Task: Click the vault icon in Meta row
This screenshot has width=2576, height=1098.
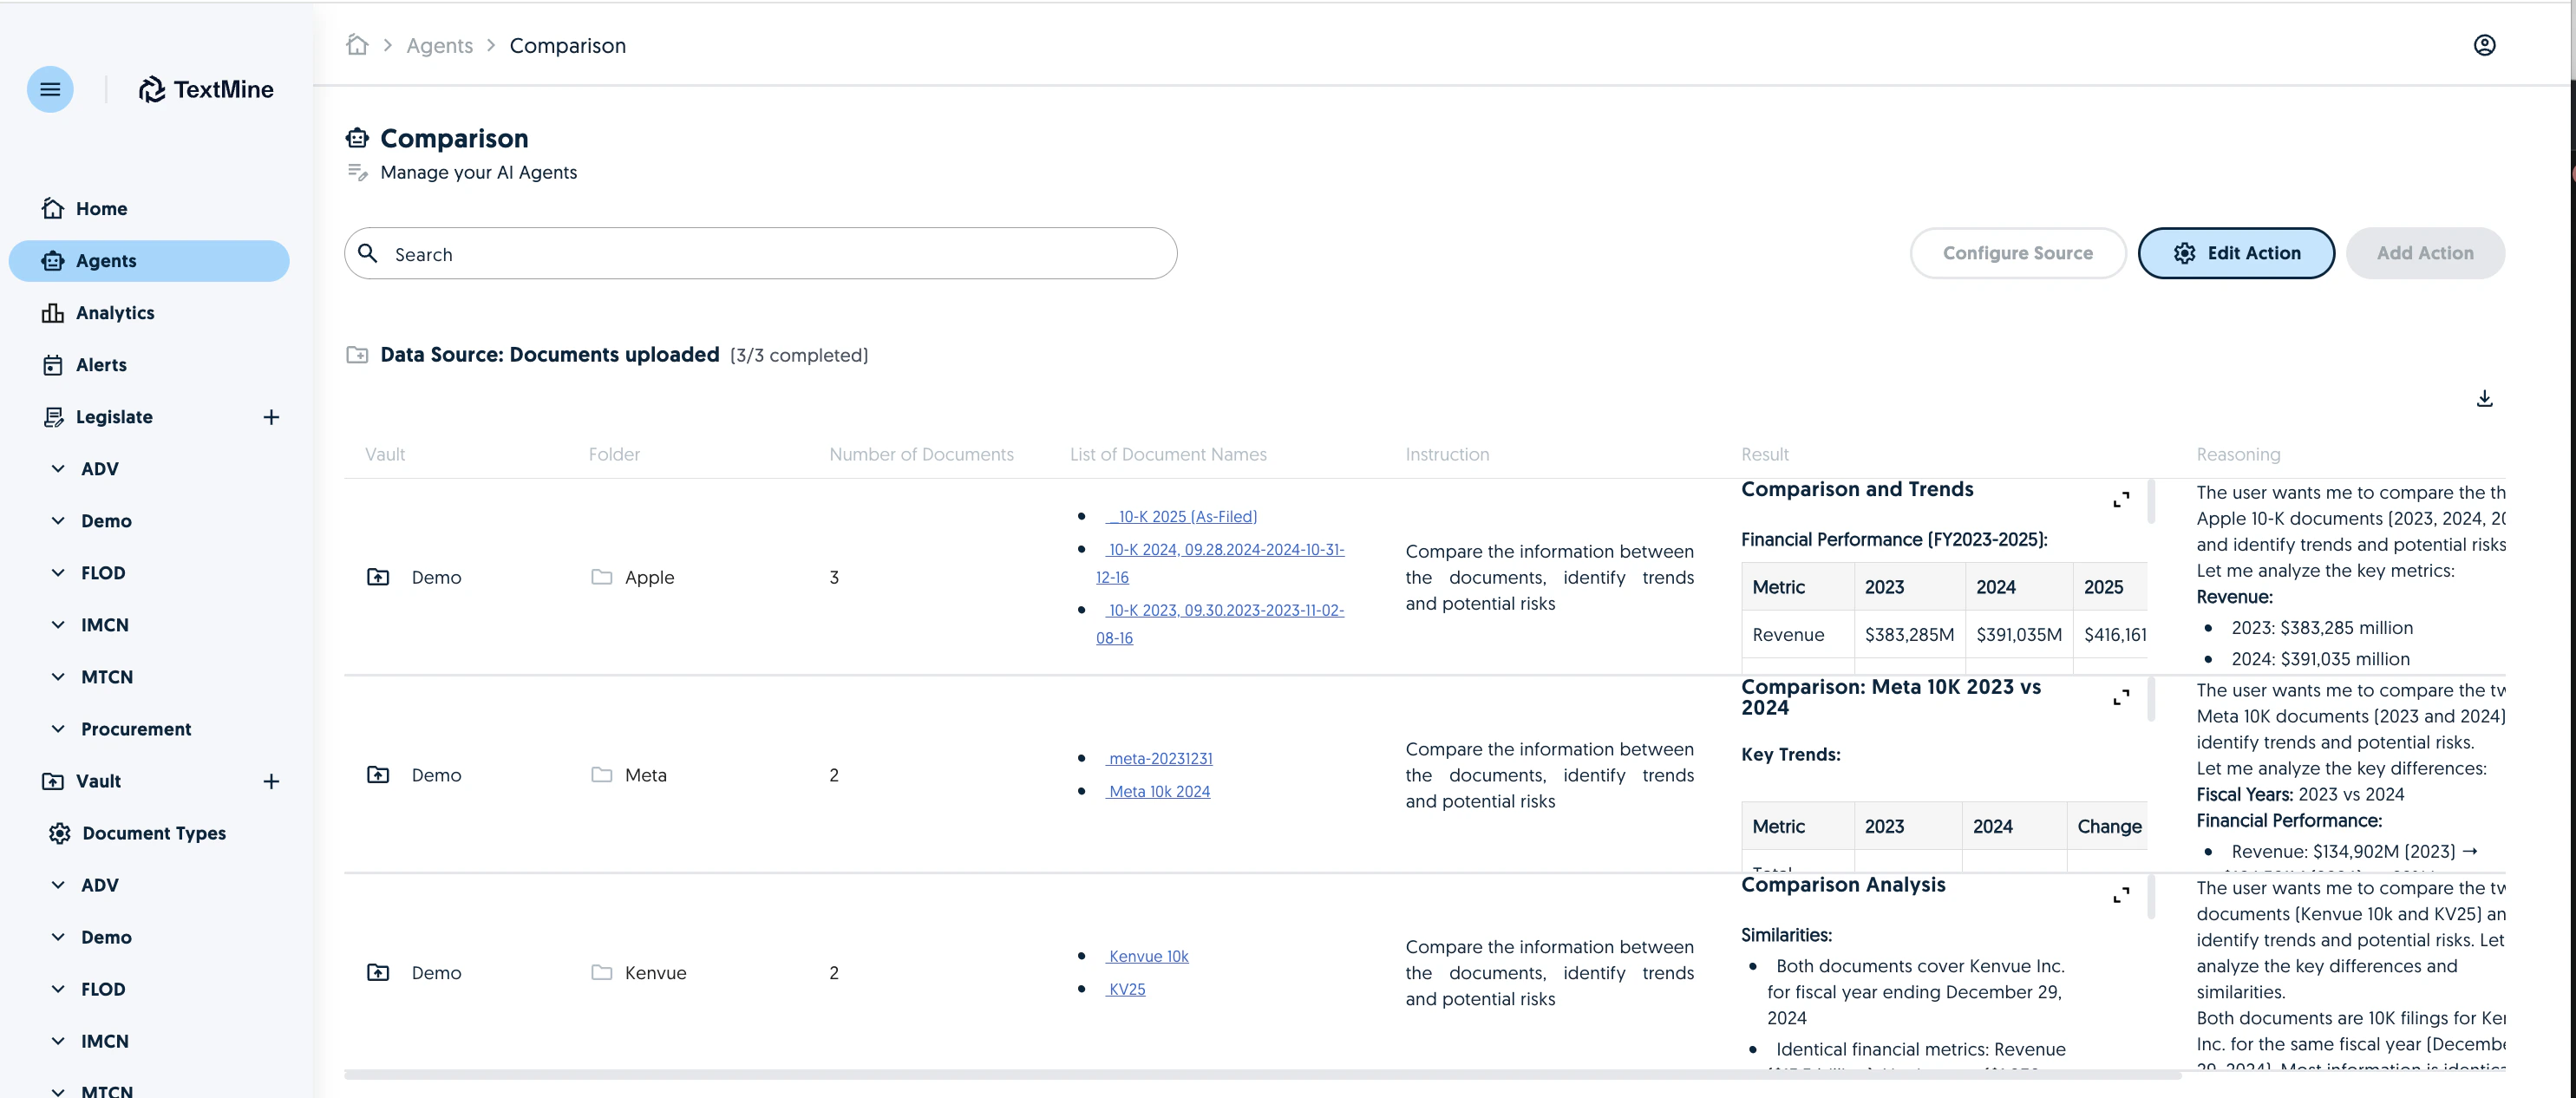Action: tap(378, 775)
